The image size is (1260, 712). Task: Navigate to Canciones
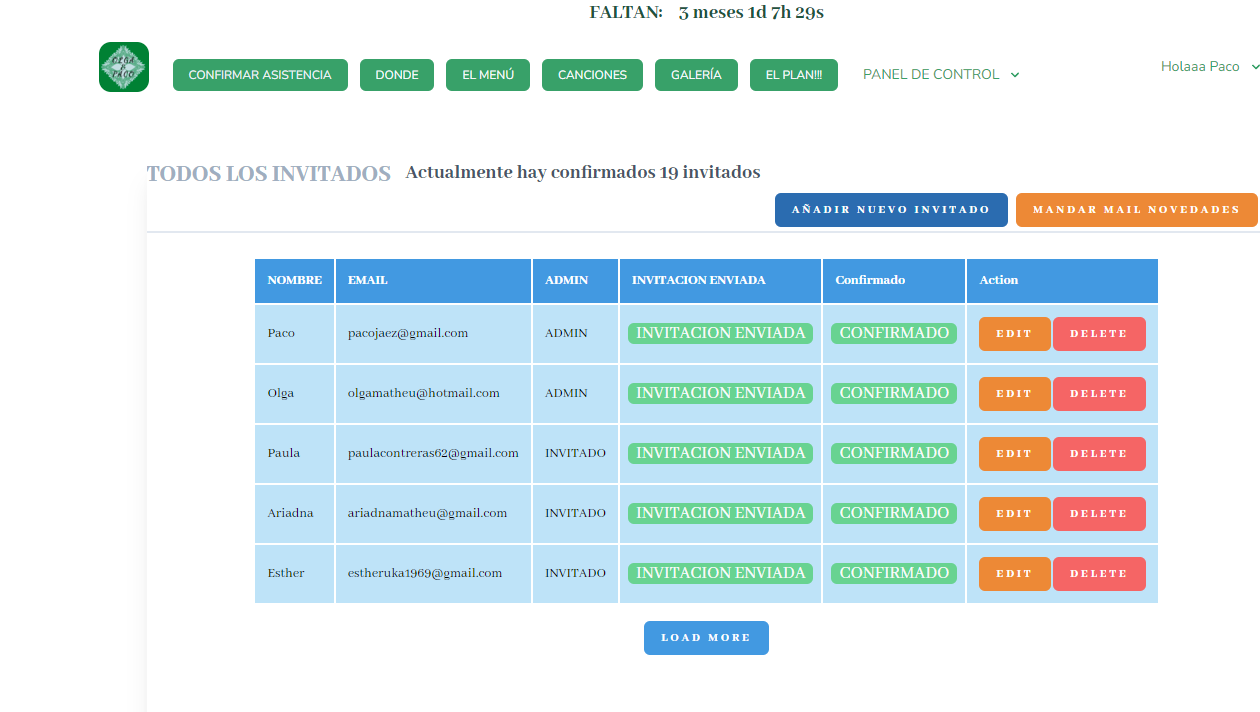pos(592,75)
